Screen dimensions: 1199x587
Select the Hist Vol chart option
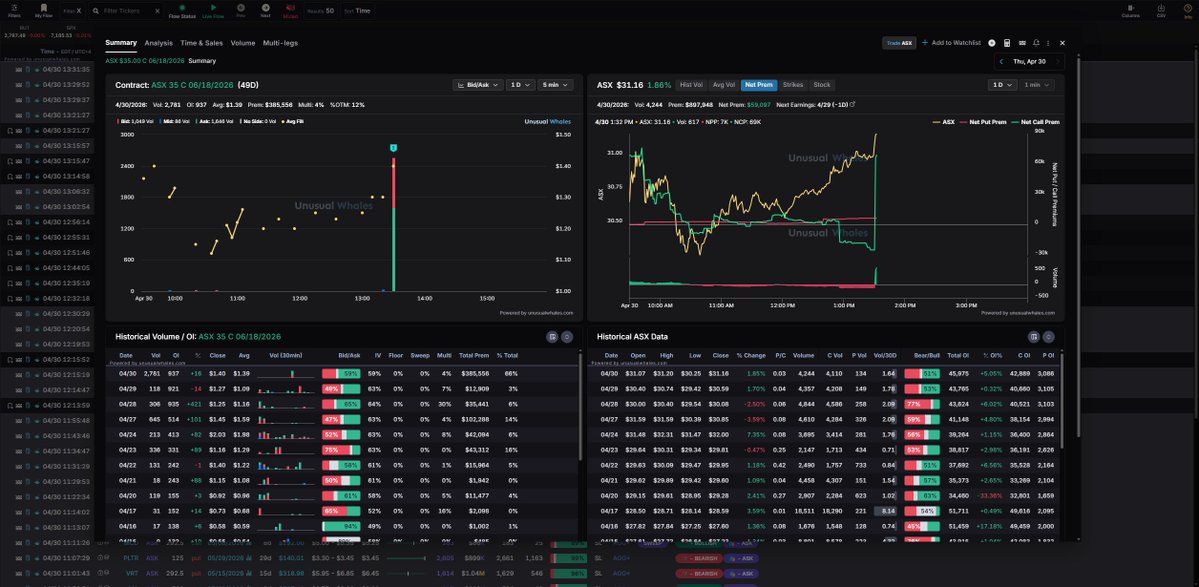(690, 85)
